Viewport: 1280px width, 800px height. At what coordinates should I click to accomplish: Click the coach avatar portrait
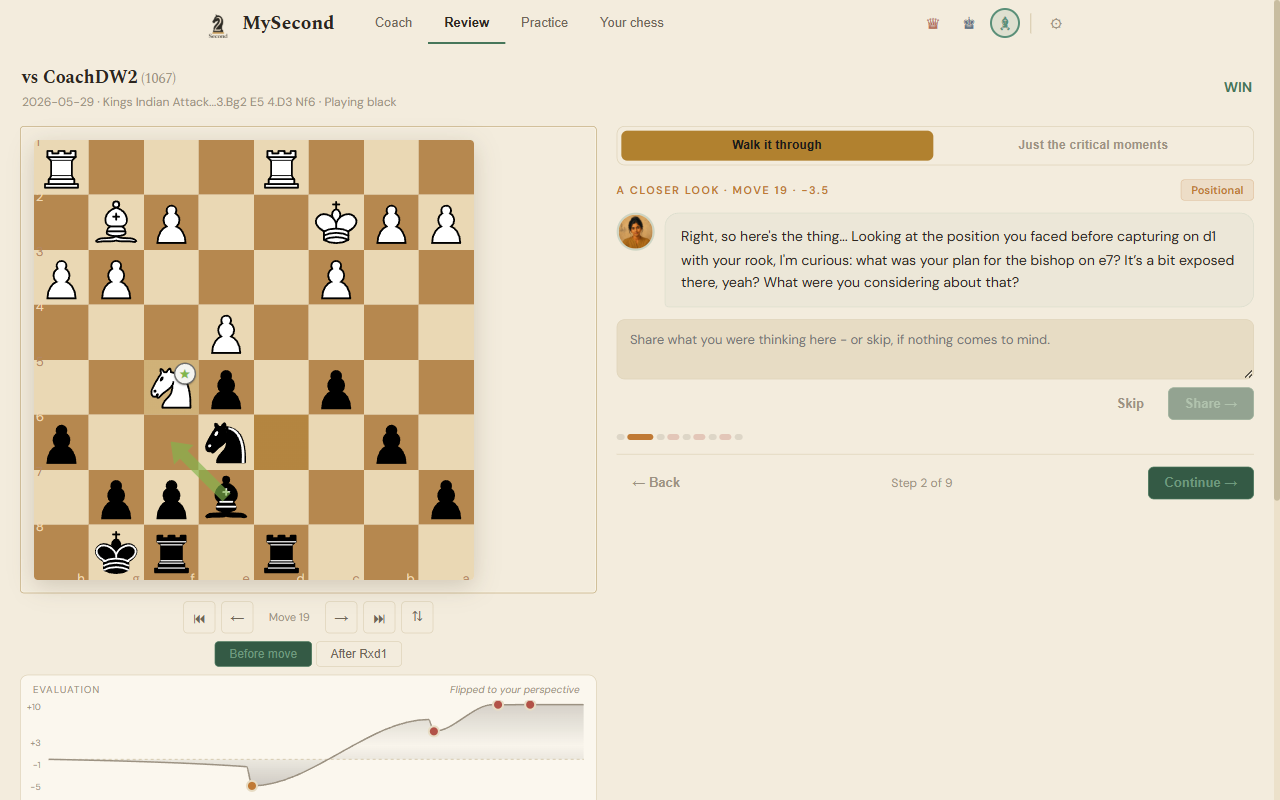click(636, 232)
